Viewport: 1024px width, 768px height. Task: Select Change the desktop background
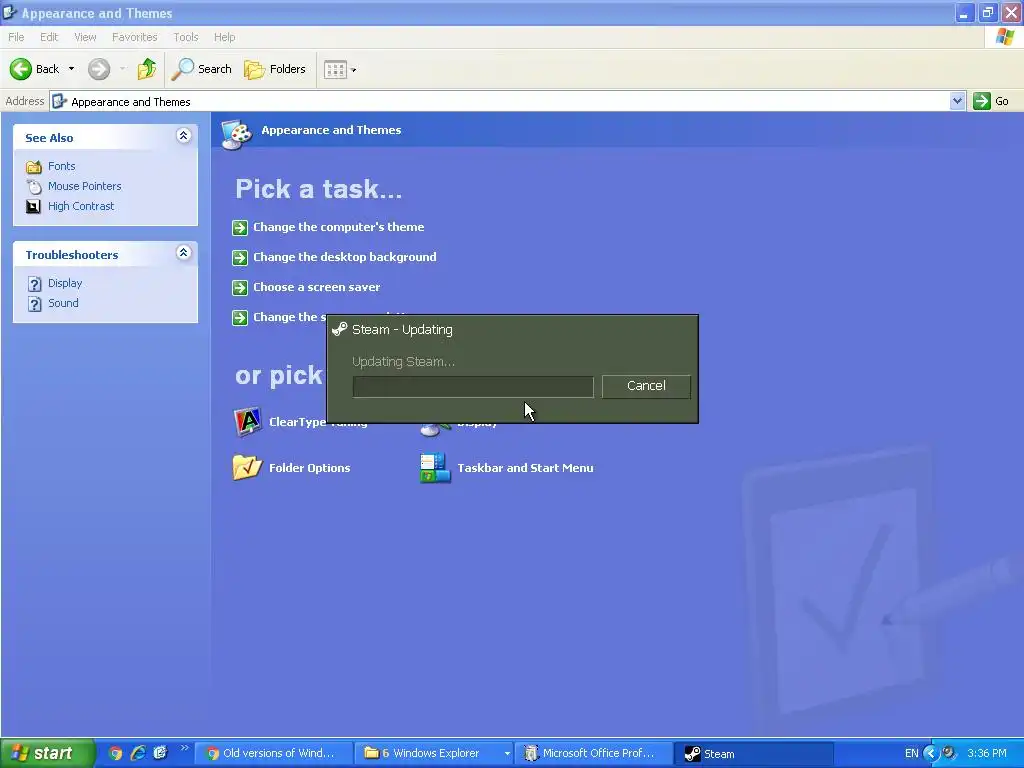[x=344, y=257]
